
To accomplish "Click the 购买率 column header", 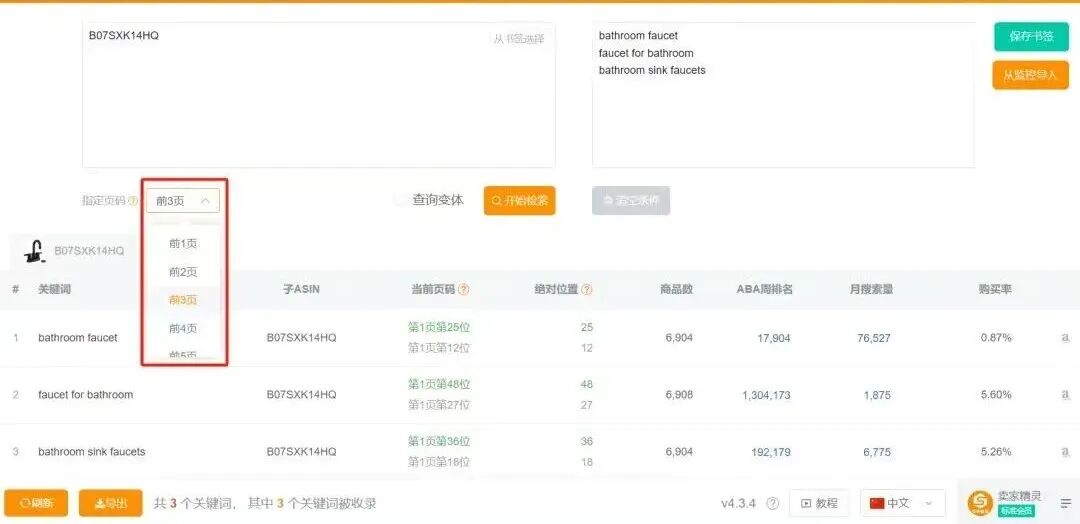I will point(995,290).
